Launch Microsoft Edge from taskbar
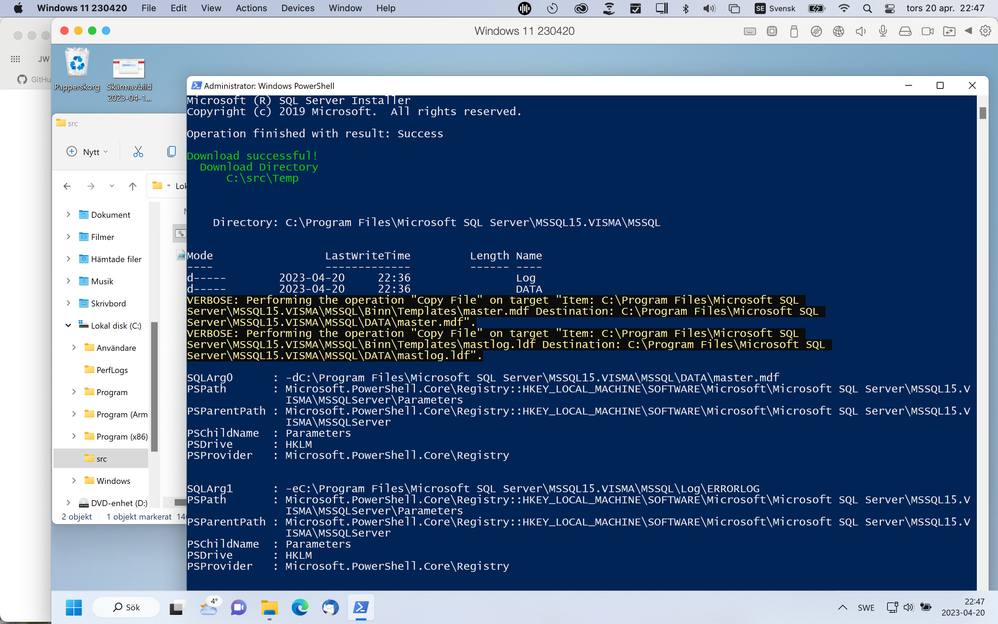The image size is (998, 624). tap(300, 608)
